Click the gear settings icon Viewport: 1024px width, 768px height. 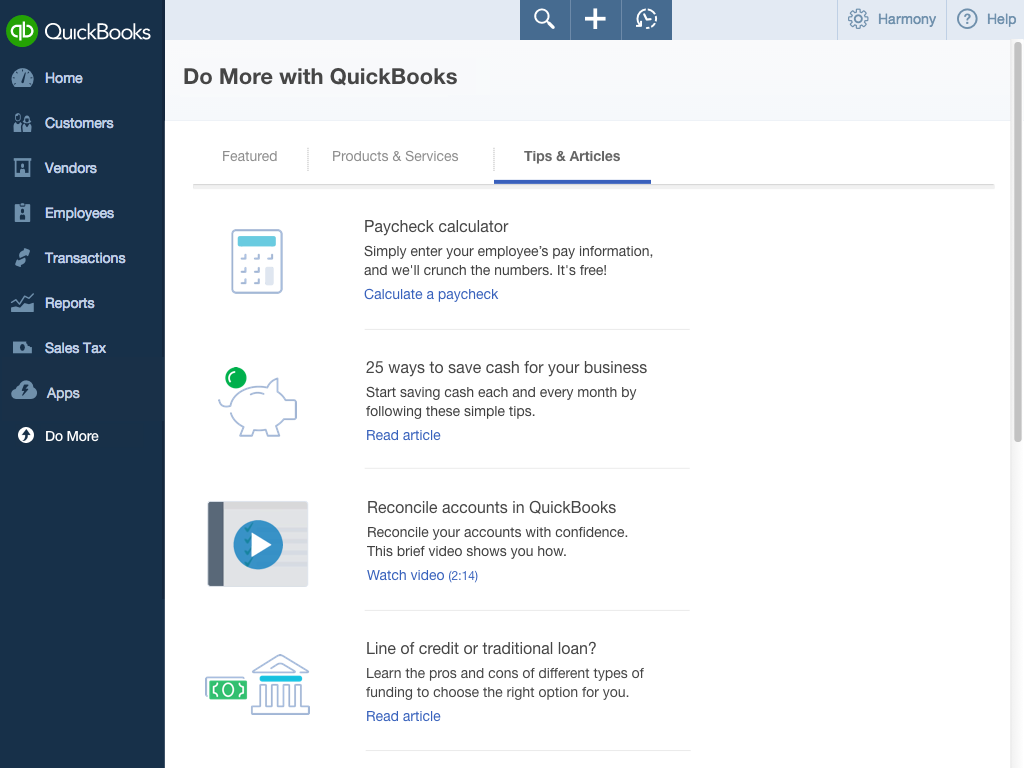click(858, 19)
